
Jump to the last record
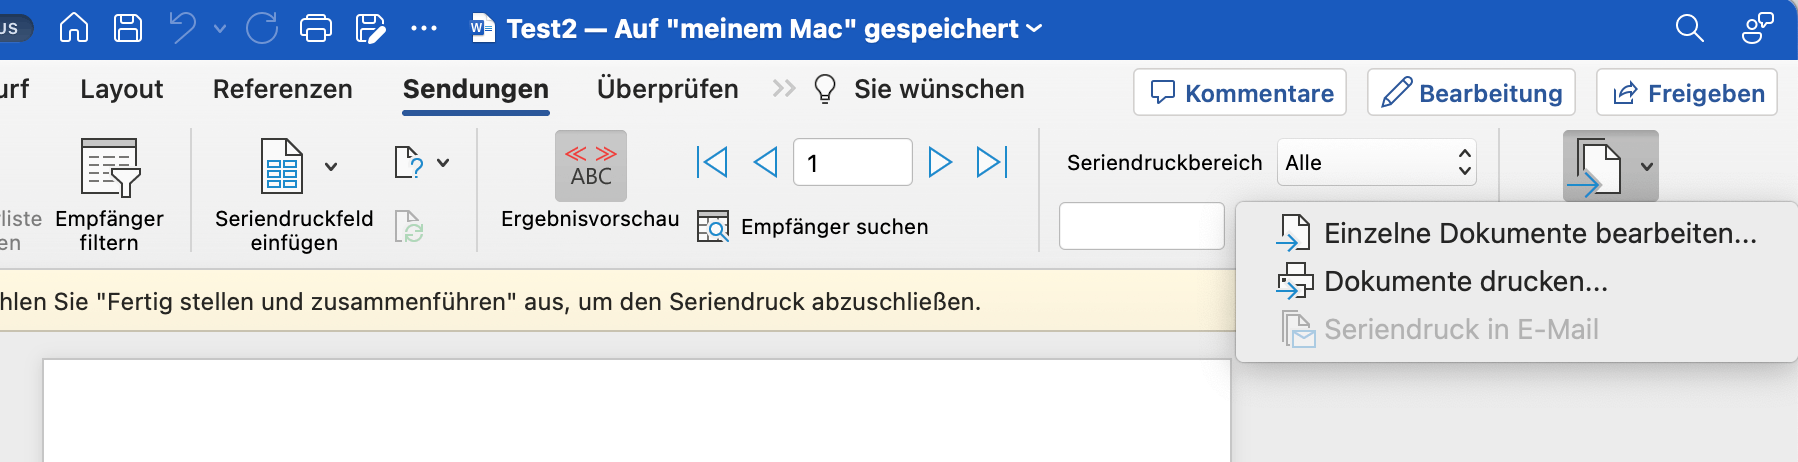pos(992,162)
